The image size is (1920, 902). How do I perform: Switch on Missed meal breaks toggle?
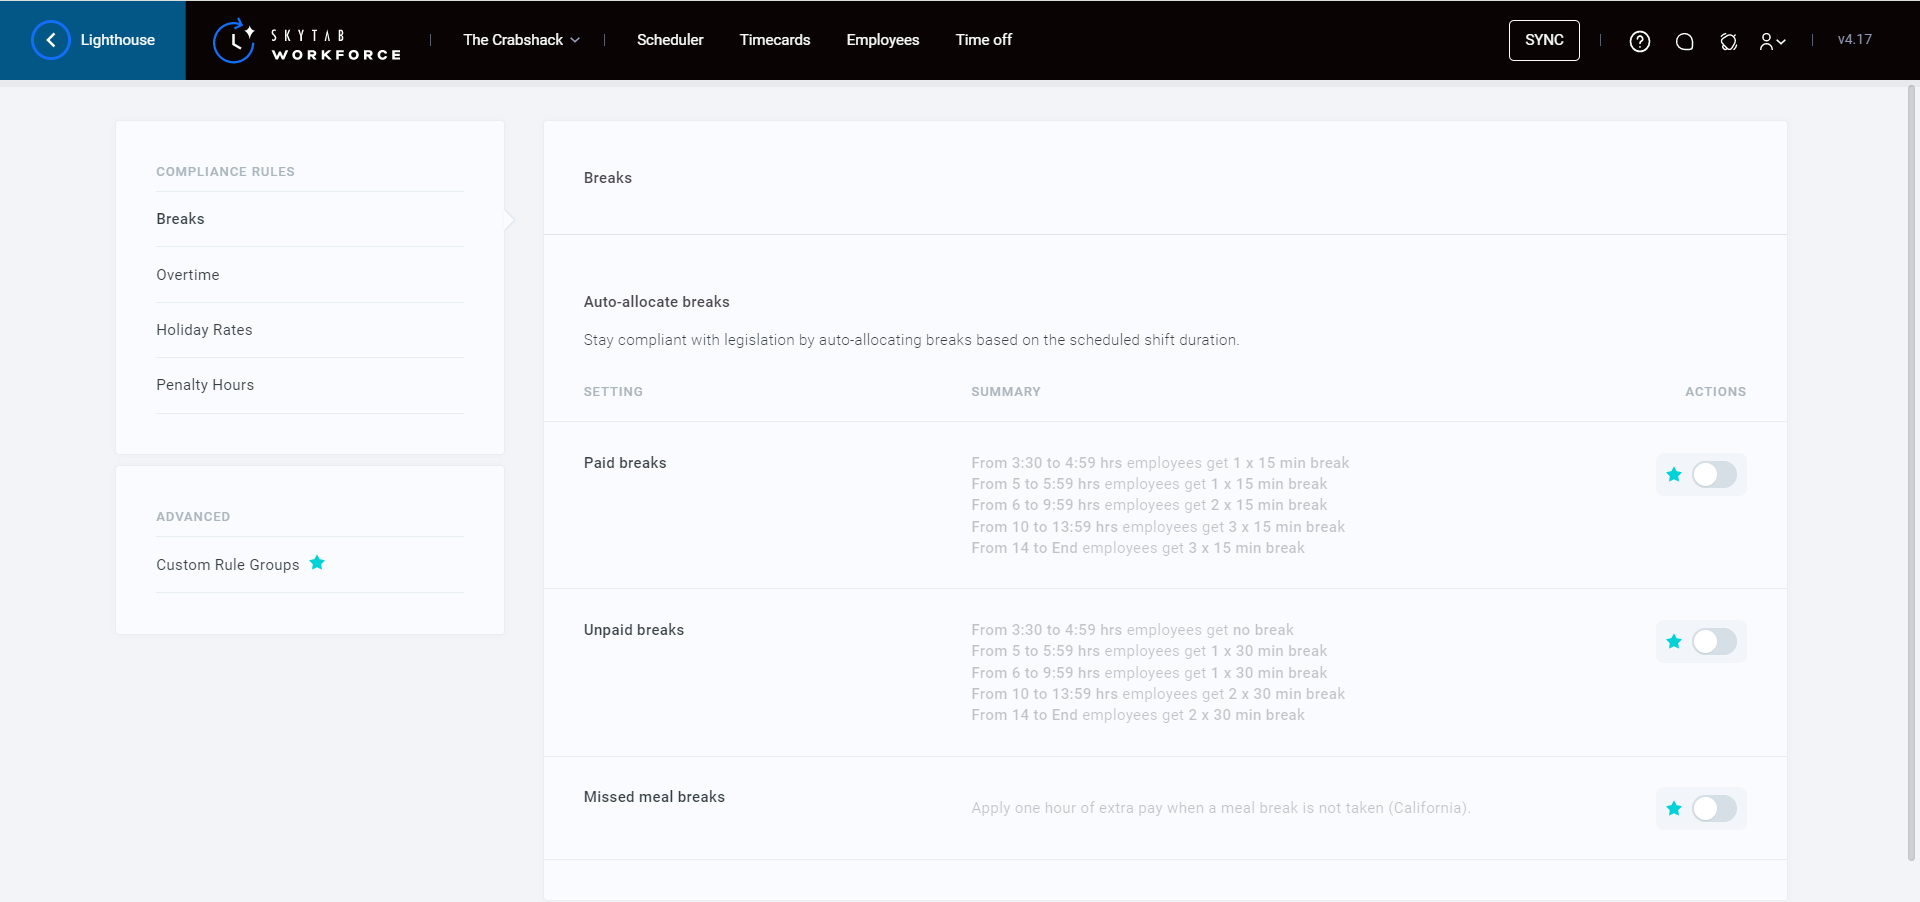1714,808
